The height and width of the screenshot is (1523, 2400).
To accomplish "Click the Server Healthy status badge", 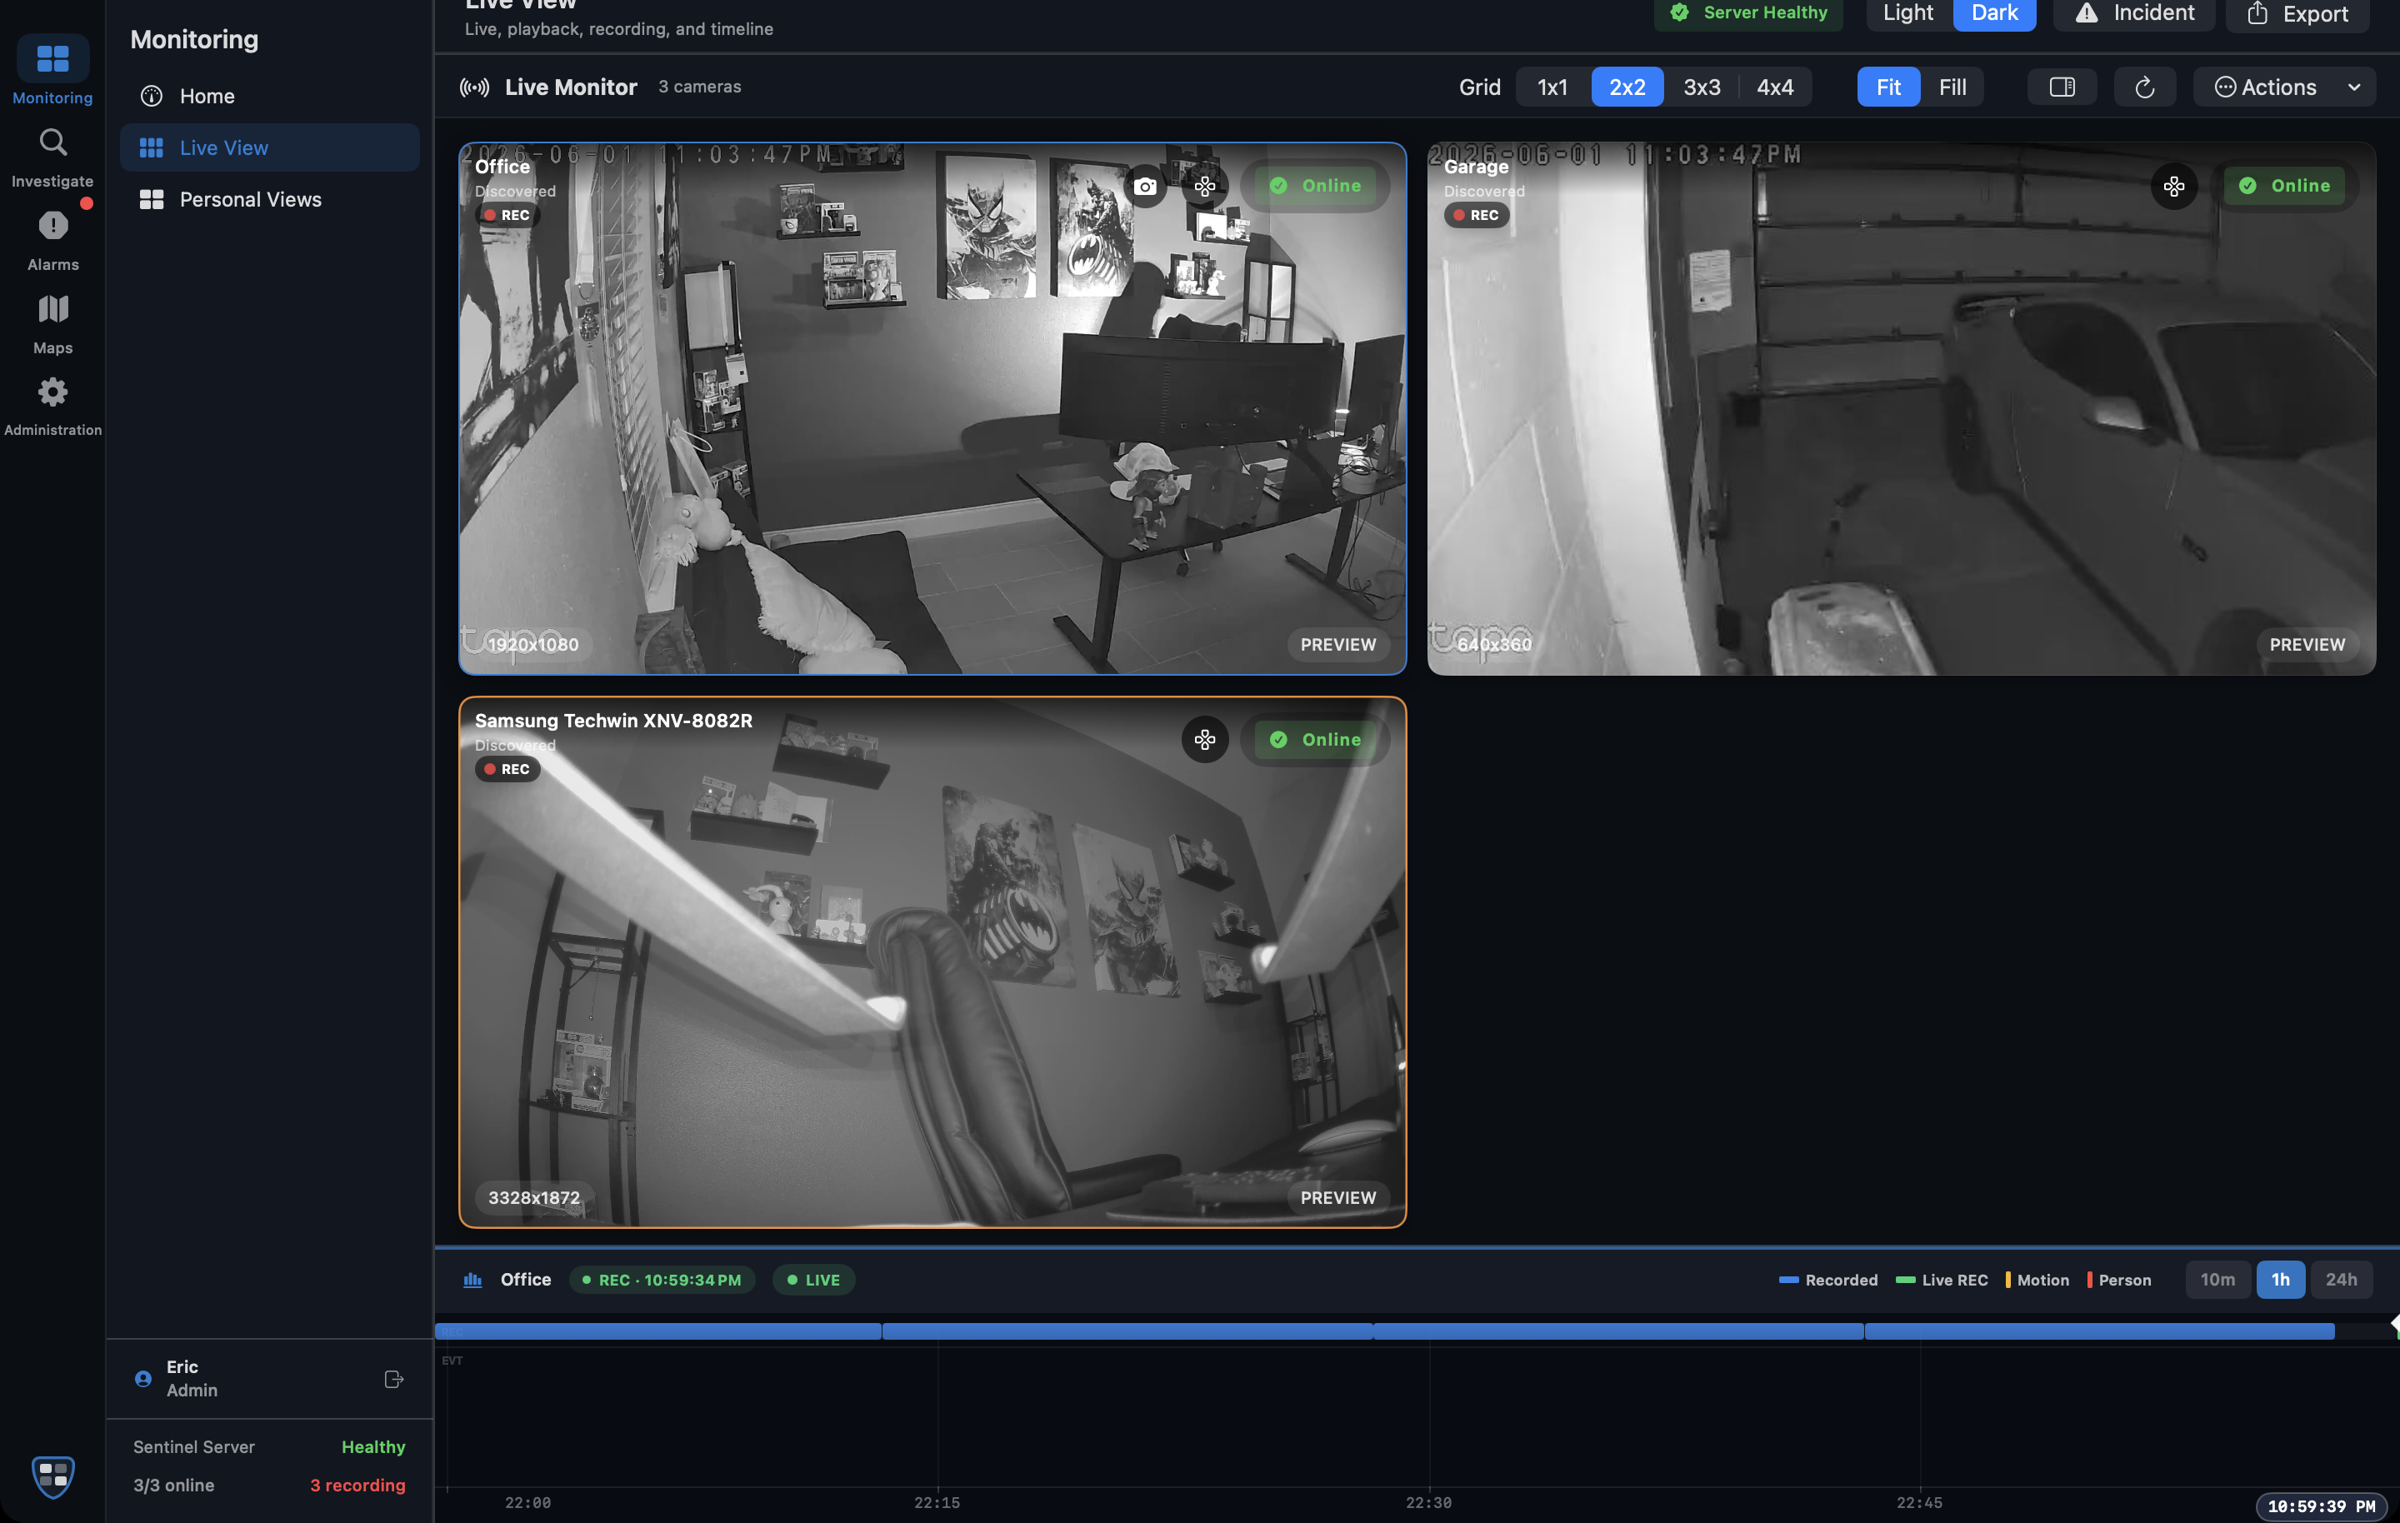I will point(1748,13).
